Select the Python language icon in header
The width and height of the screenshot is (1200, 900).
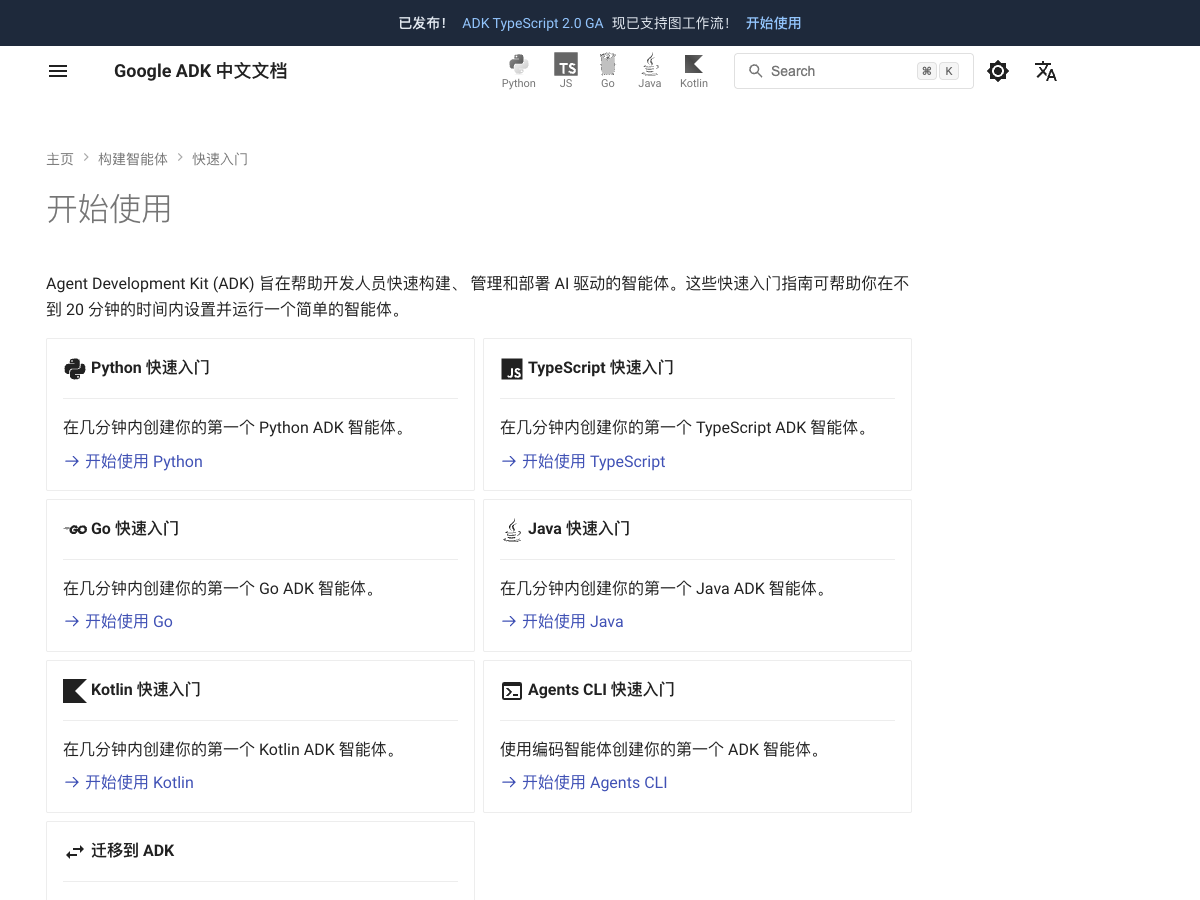[x=518, y=71]
